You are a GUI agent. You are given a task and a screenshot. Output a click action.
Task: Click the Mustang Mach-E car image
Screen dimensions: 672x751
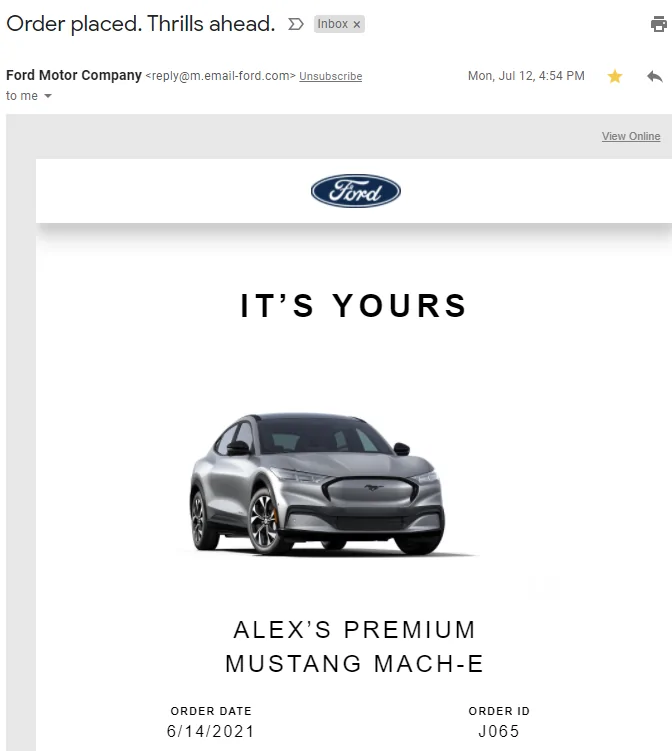(317, 484)
